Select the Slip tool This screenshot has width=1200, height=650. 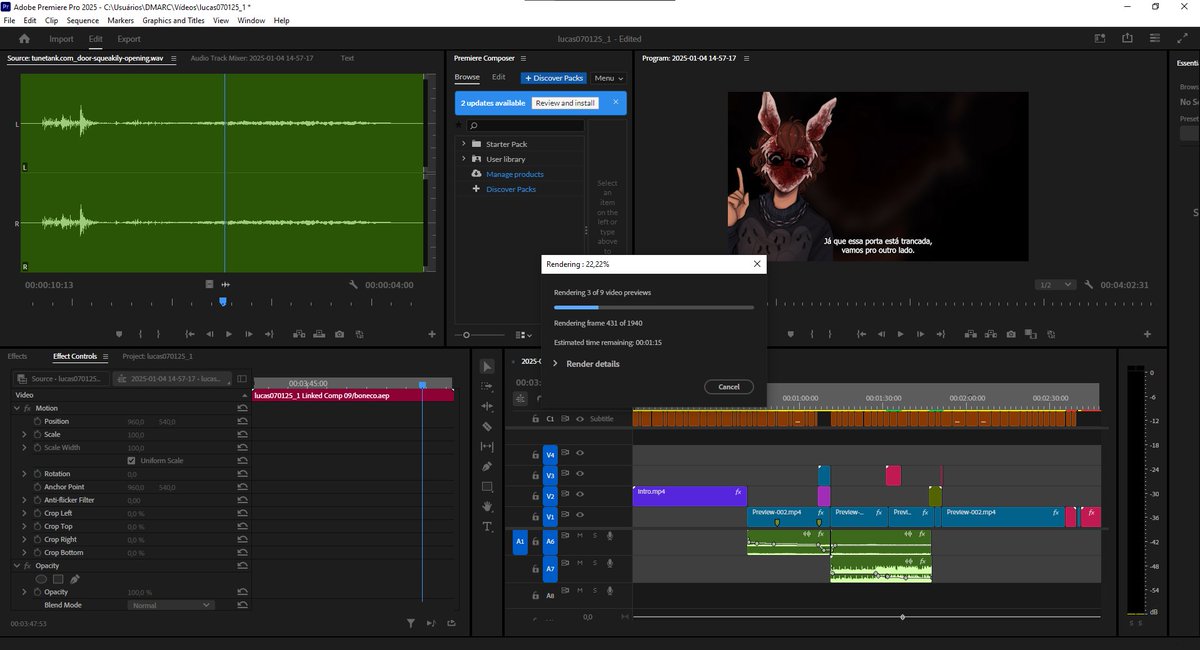click(x=488, y=447)
